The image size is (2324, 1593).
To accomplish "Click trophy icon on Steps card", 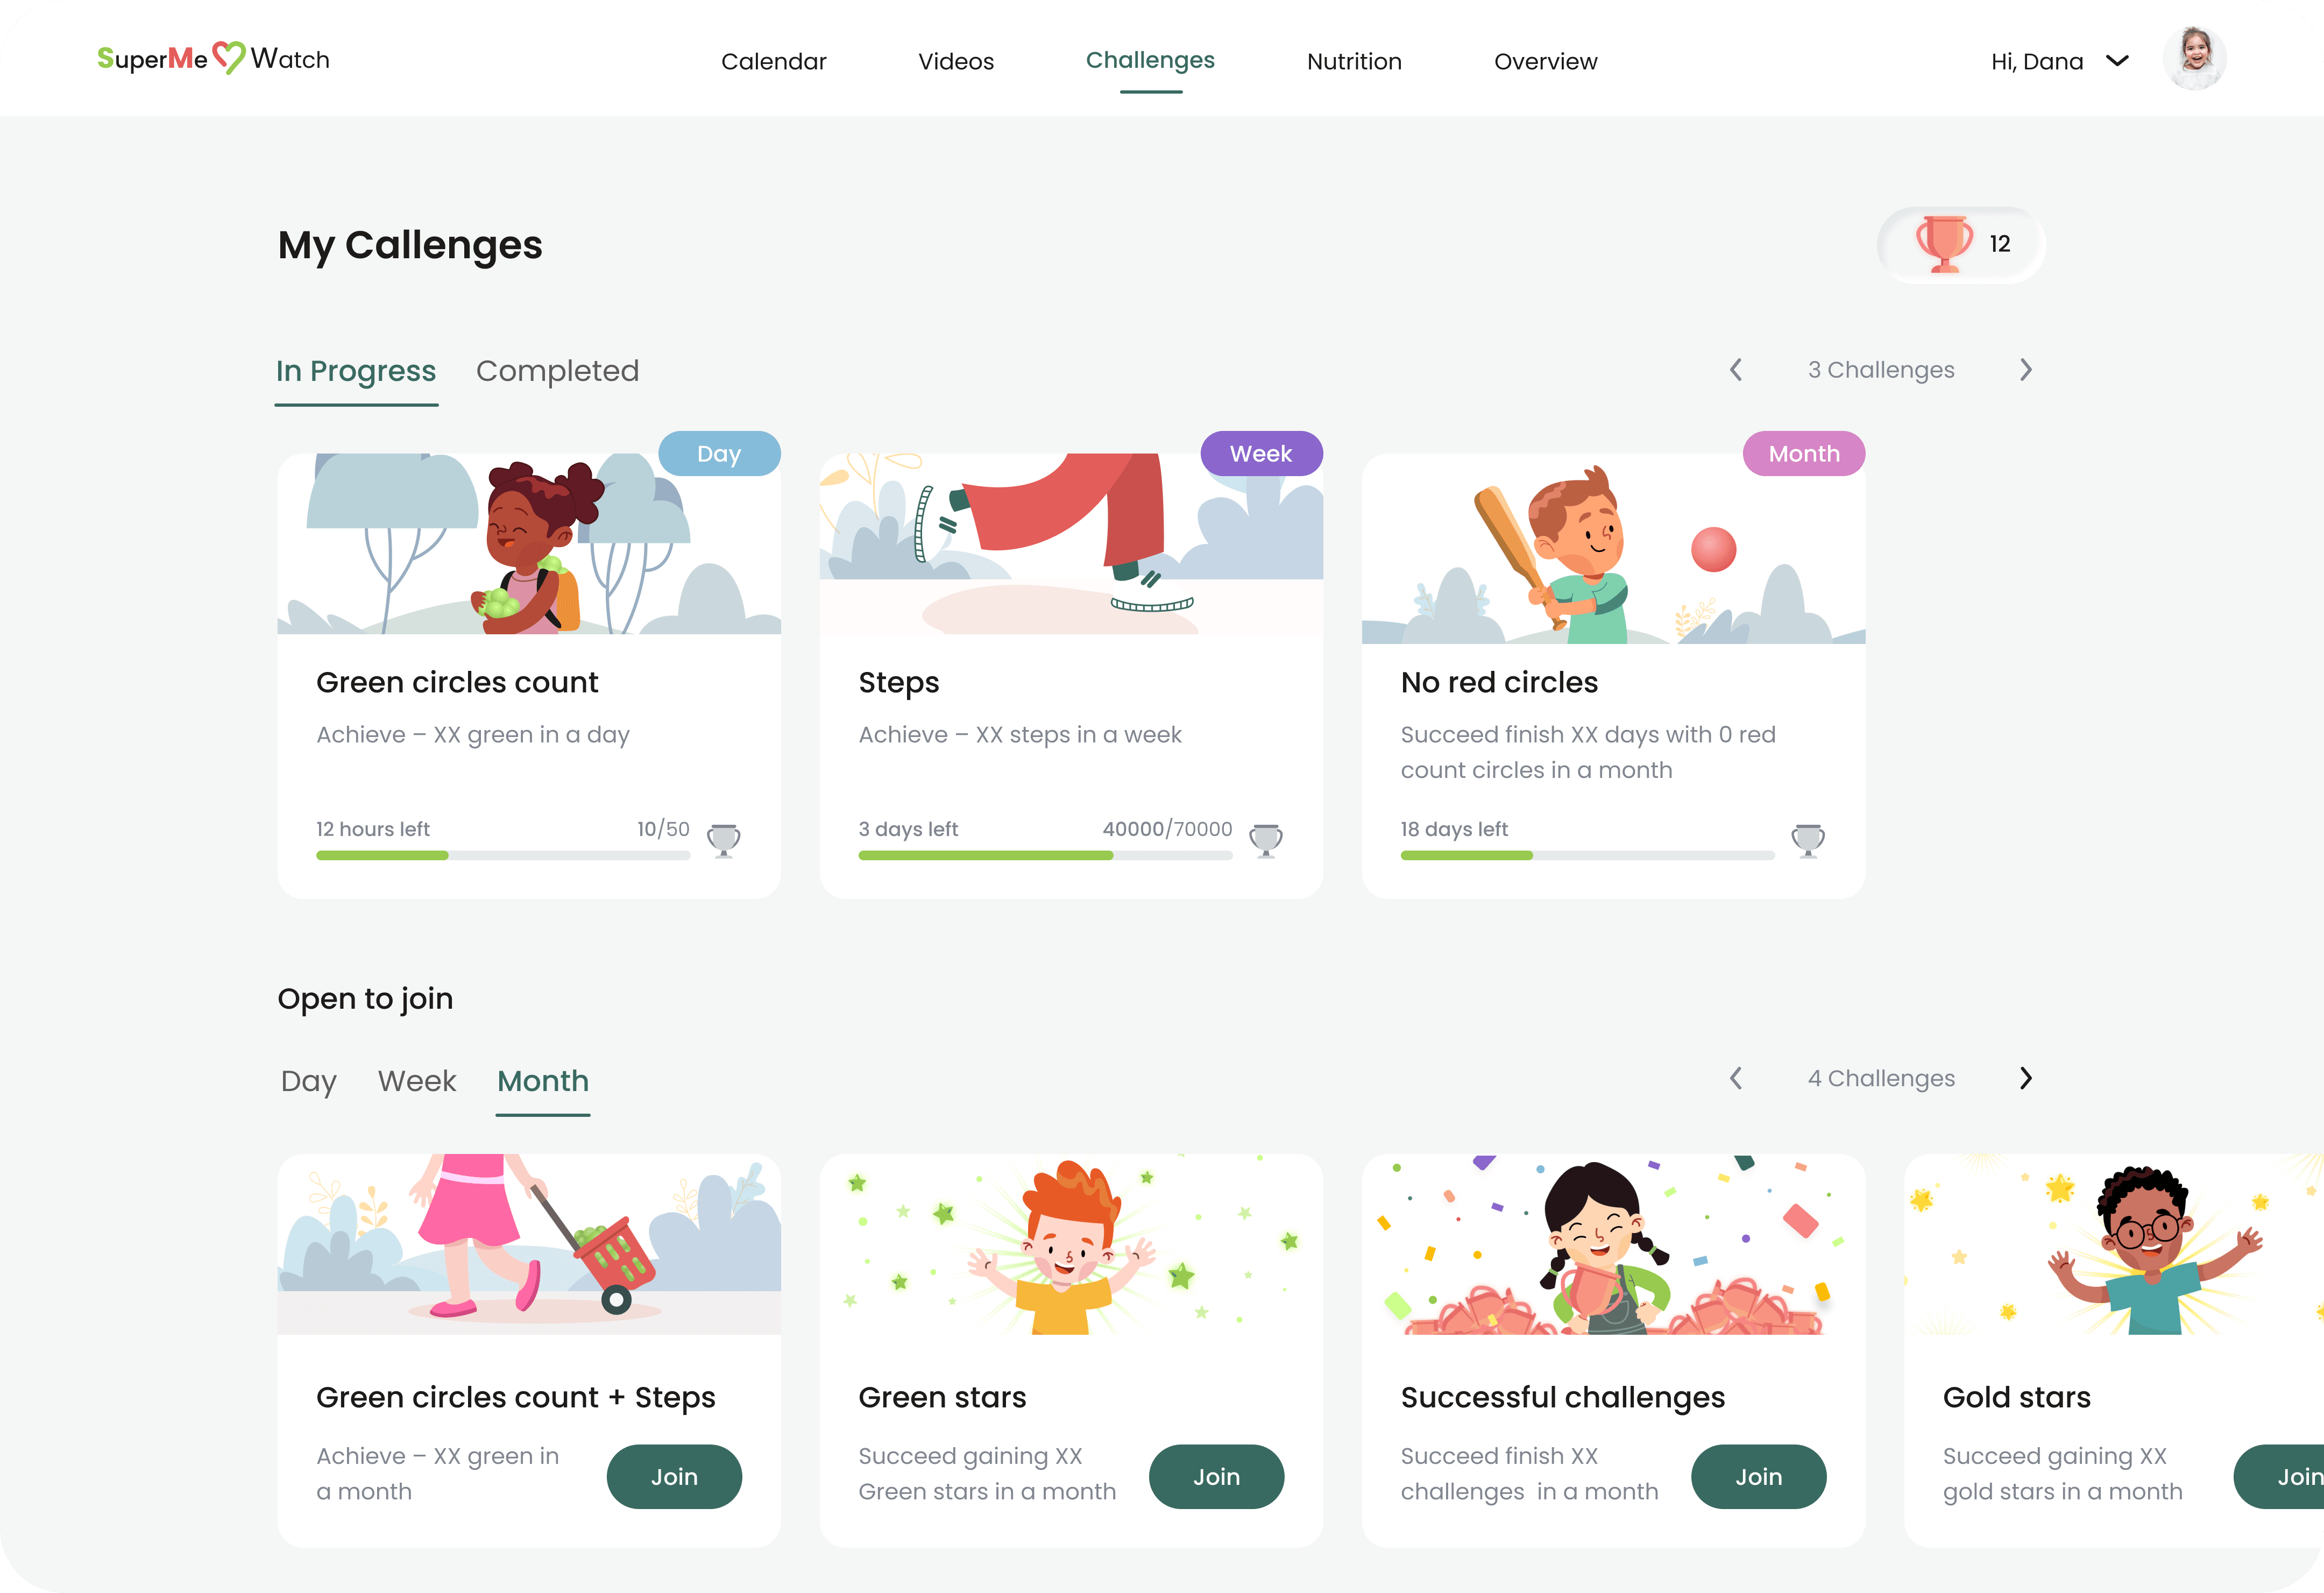I will [x=1266, y=840].
